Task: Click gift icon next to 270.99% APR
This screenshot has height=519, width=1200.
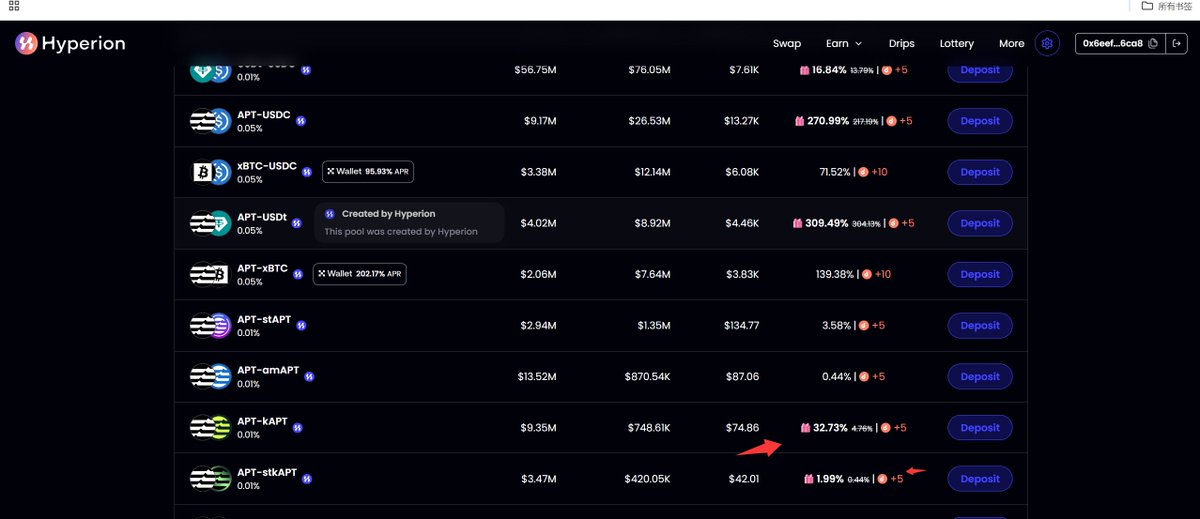Action: pyautogui.click(x=799, y=121)
